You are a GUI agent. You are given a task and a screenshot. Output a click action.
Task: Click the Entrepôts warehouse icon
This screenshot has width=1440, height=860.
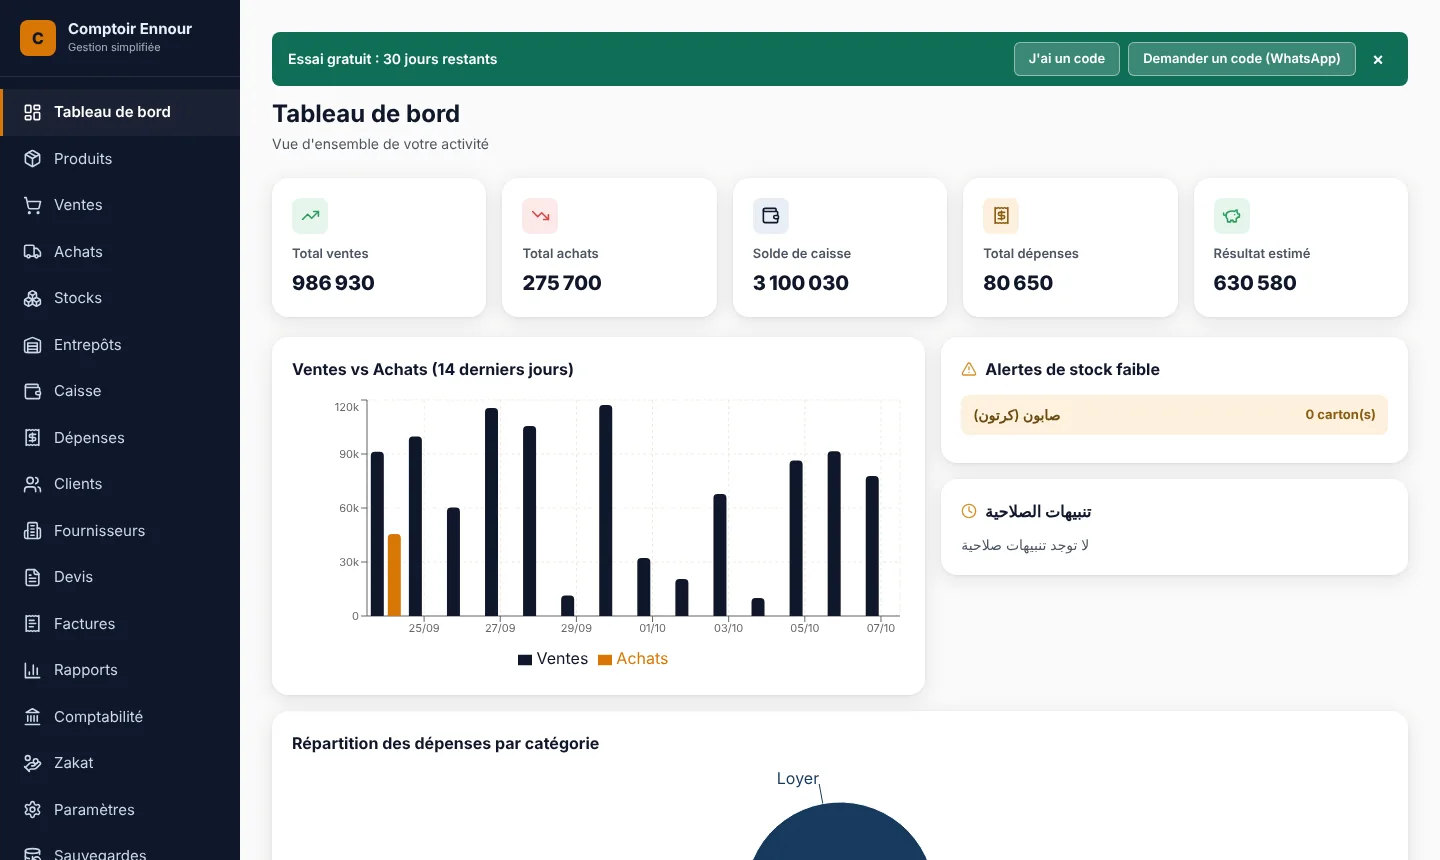(33, 345)
